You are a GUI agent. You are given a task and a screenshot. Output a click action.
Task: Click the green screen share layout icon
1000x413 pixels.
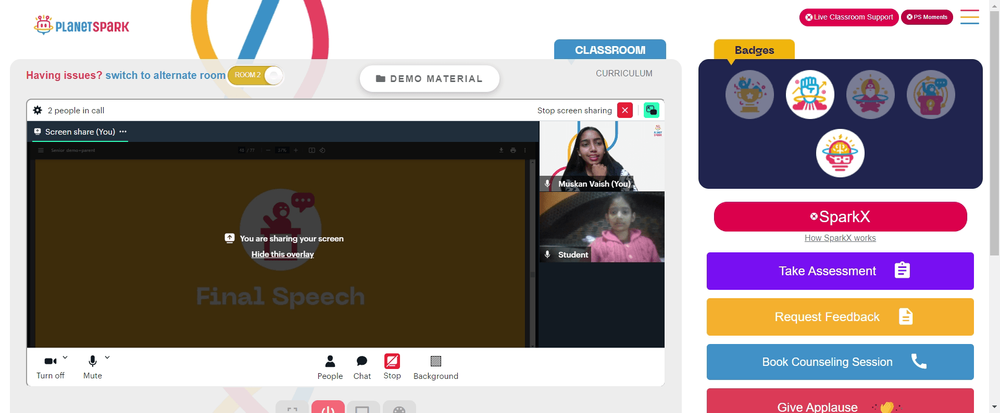651,110
